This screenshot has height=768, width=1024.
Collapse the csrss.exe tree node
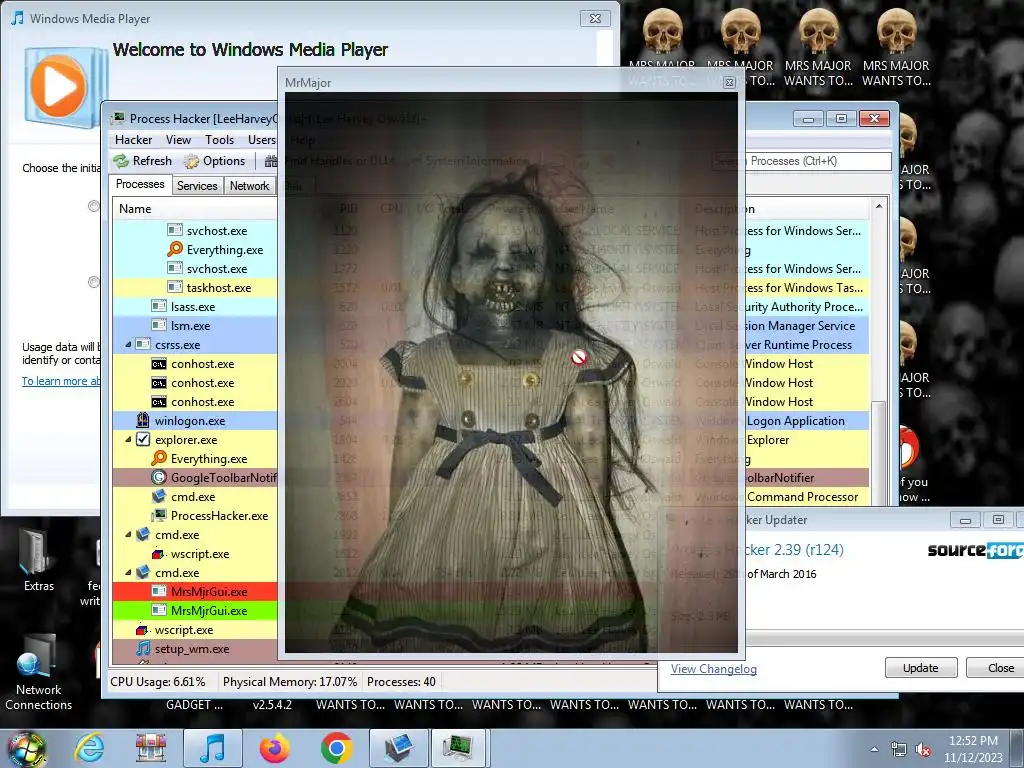[x=128, y=344]
